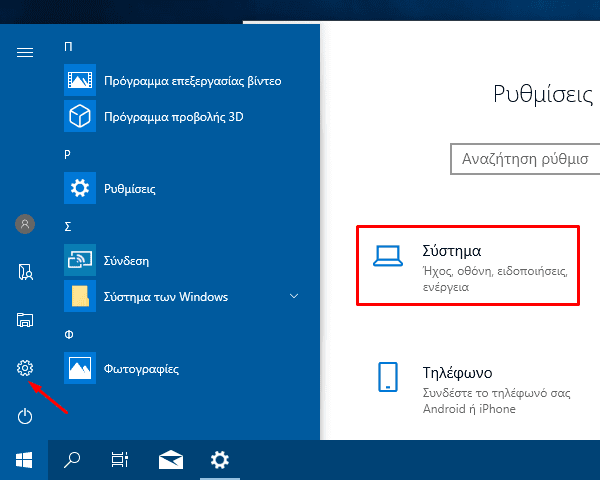The image size is (600, 480).
Task: Click the Φωτογραφίες app icon
Action: 80,368
